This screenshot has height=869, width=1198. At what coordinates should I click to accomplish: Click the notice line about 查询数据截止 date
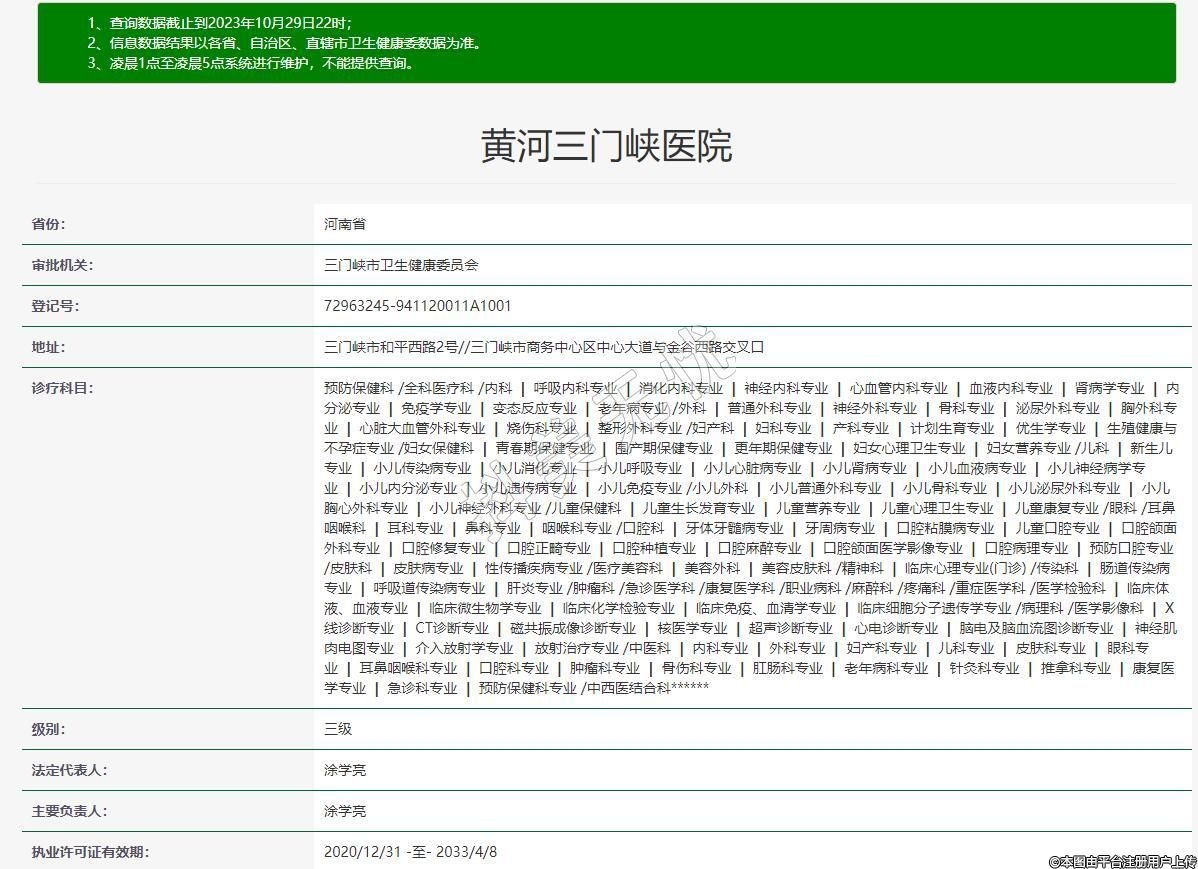coord(219,23)
